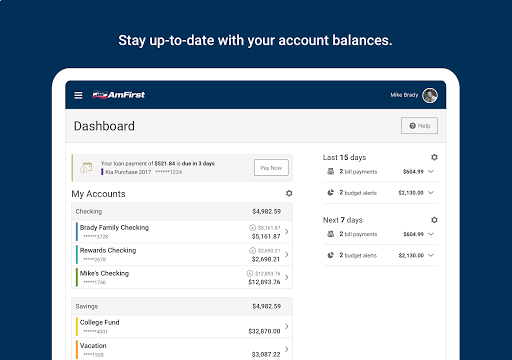
Task: Click budget alerts pie icon under Next 7 days
Action: [331, 255]
